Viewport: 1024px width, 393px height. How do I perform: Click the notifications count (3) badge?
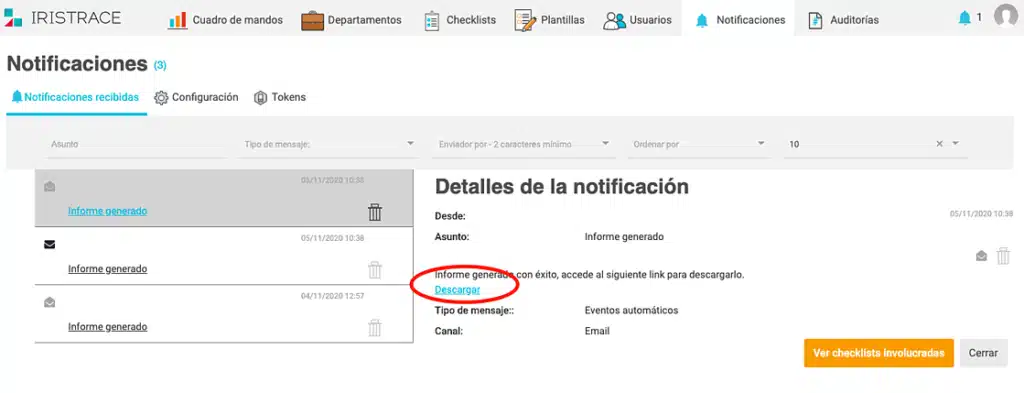[160, 65]
